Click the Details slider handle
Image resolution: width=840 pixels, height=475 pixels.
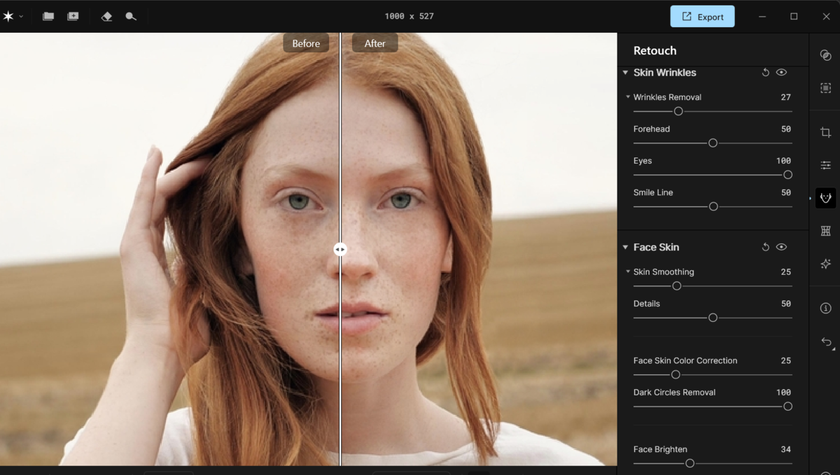712,318
